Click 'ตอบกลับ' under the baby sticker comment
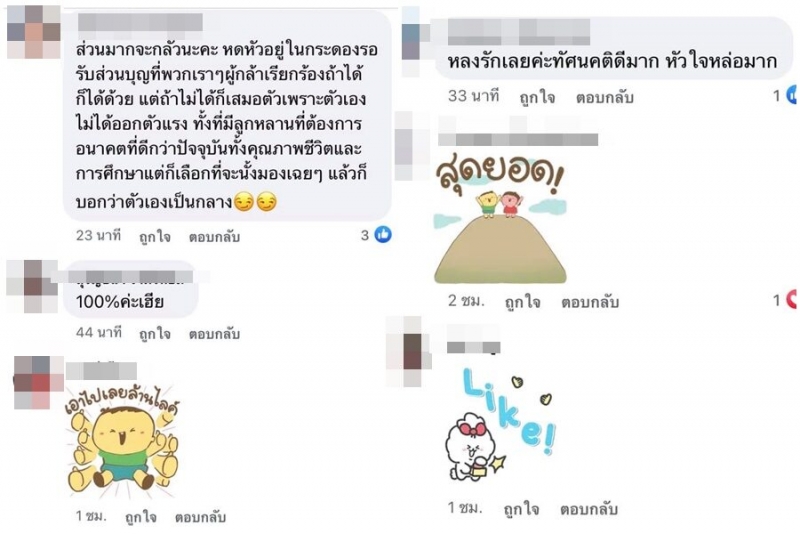 pos(201,517)
